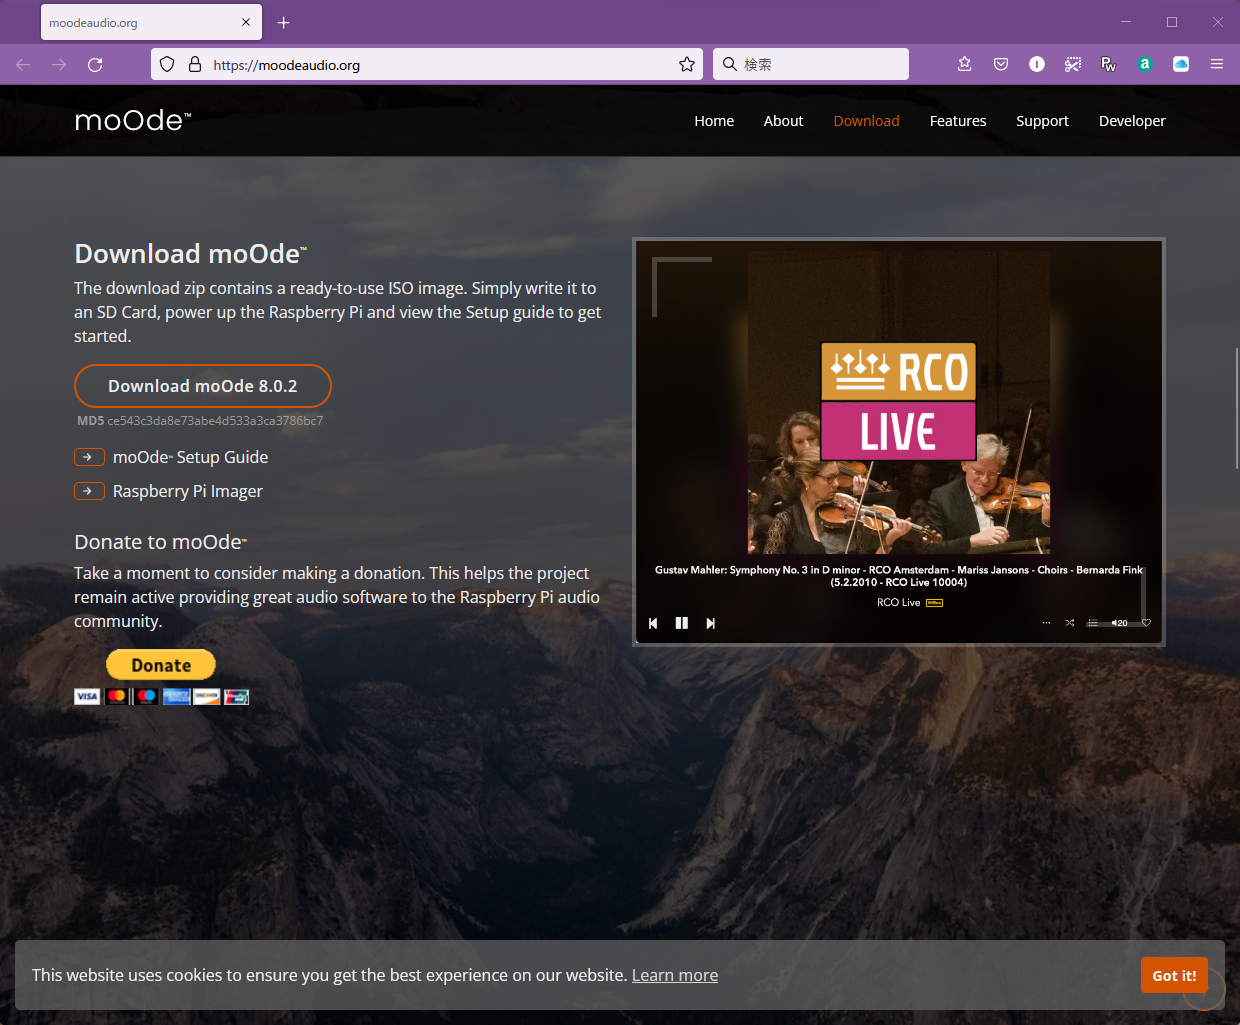Viewport: 1240px width, 1025px height.
Task: Open the three-dots menu in player
Action: click(x=1046, y=623)
